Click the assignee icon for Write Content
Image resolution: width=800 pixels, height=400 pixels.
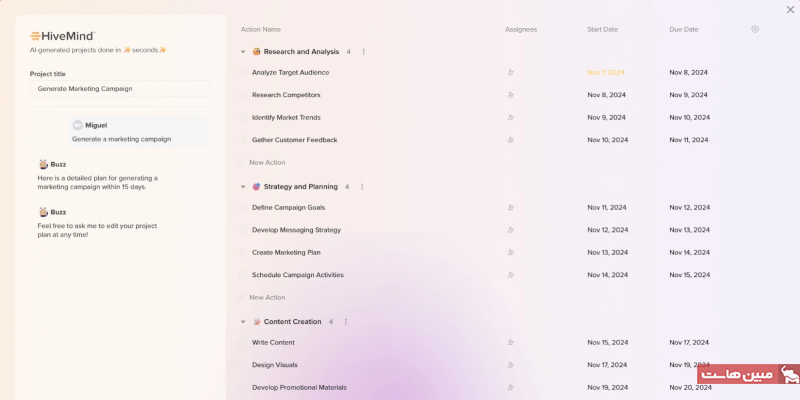click(x=510, y=343)
